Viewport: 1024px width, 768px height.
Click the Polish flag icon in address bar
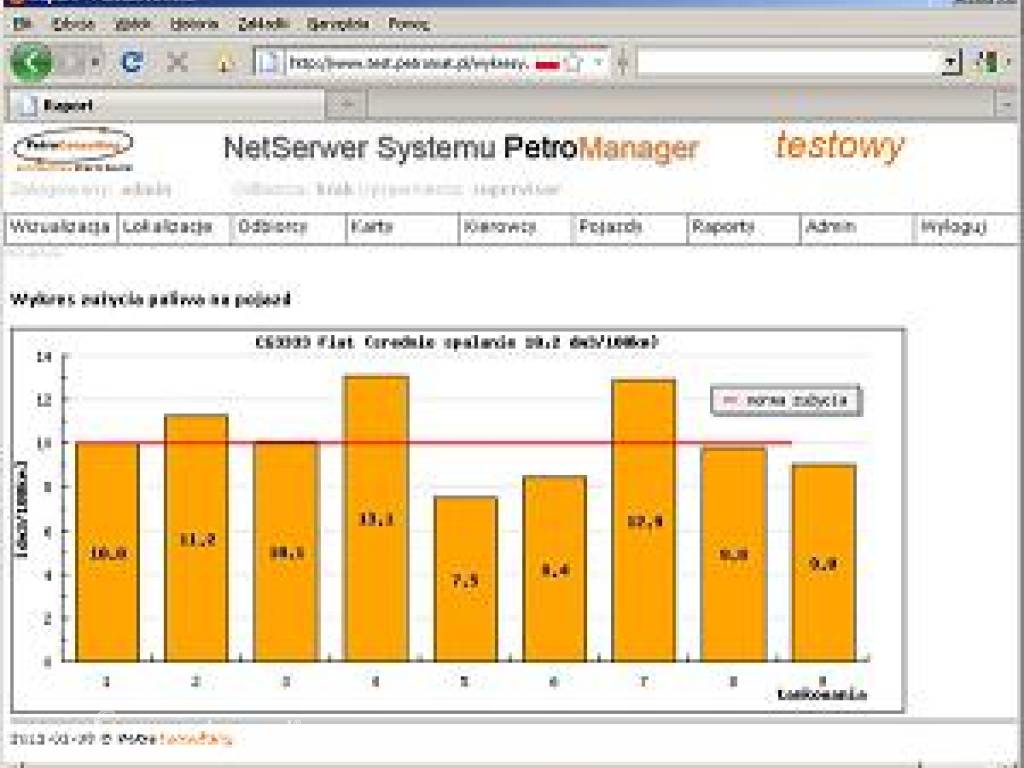(x=548, y=64)
